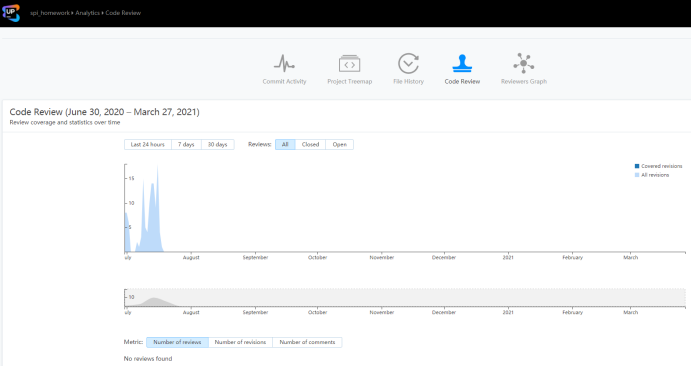Go to spi_homework project breadcrumb
Image resolution: width=692 pixels, height=366 pixels.
point(50,13)
